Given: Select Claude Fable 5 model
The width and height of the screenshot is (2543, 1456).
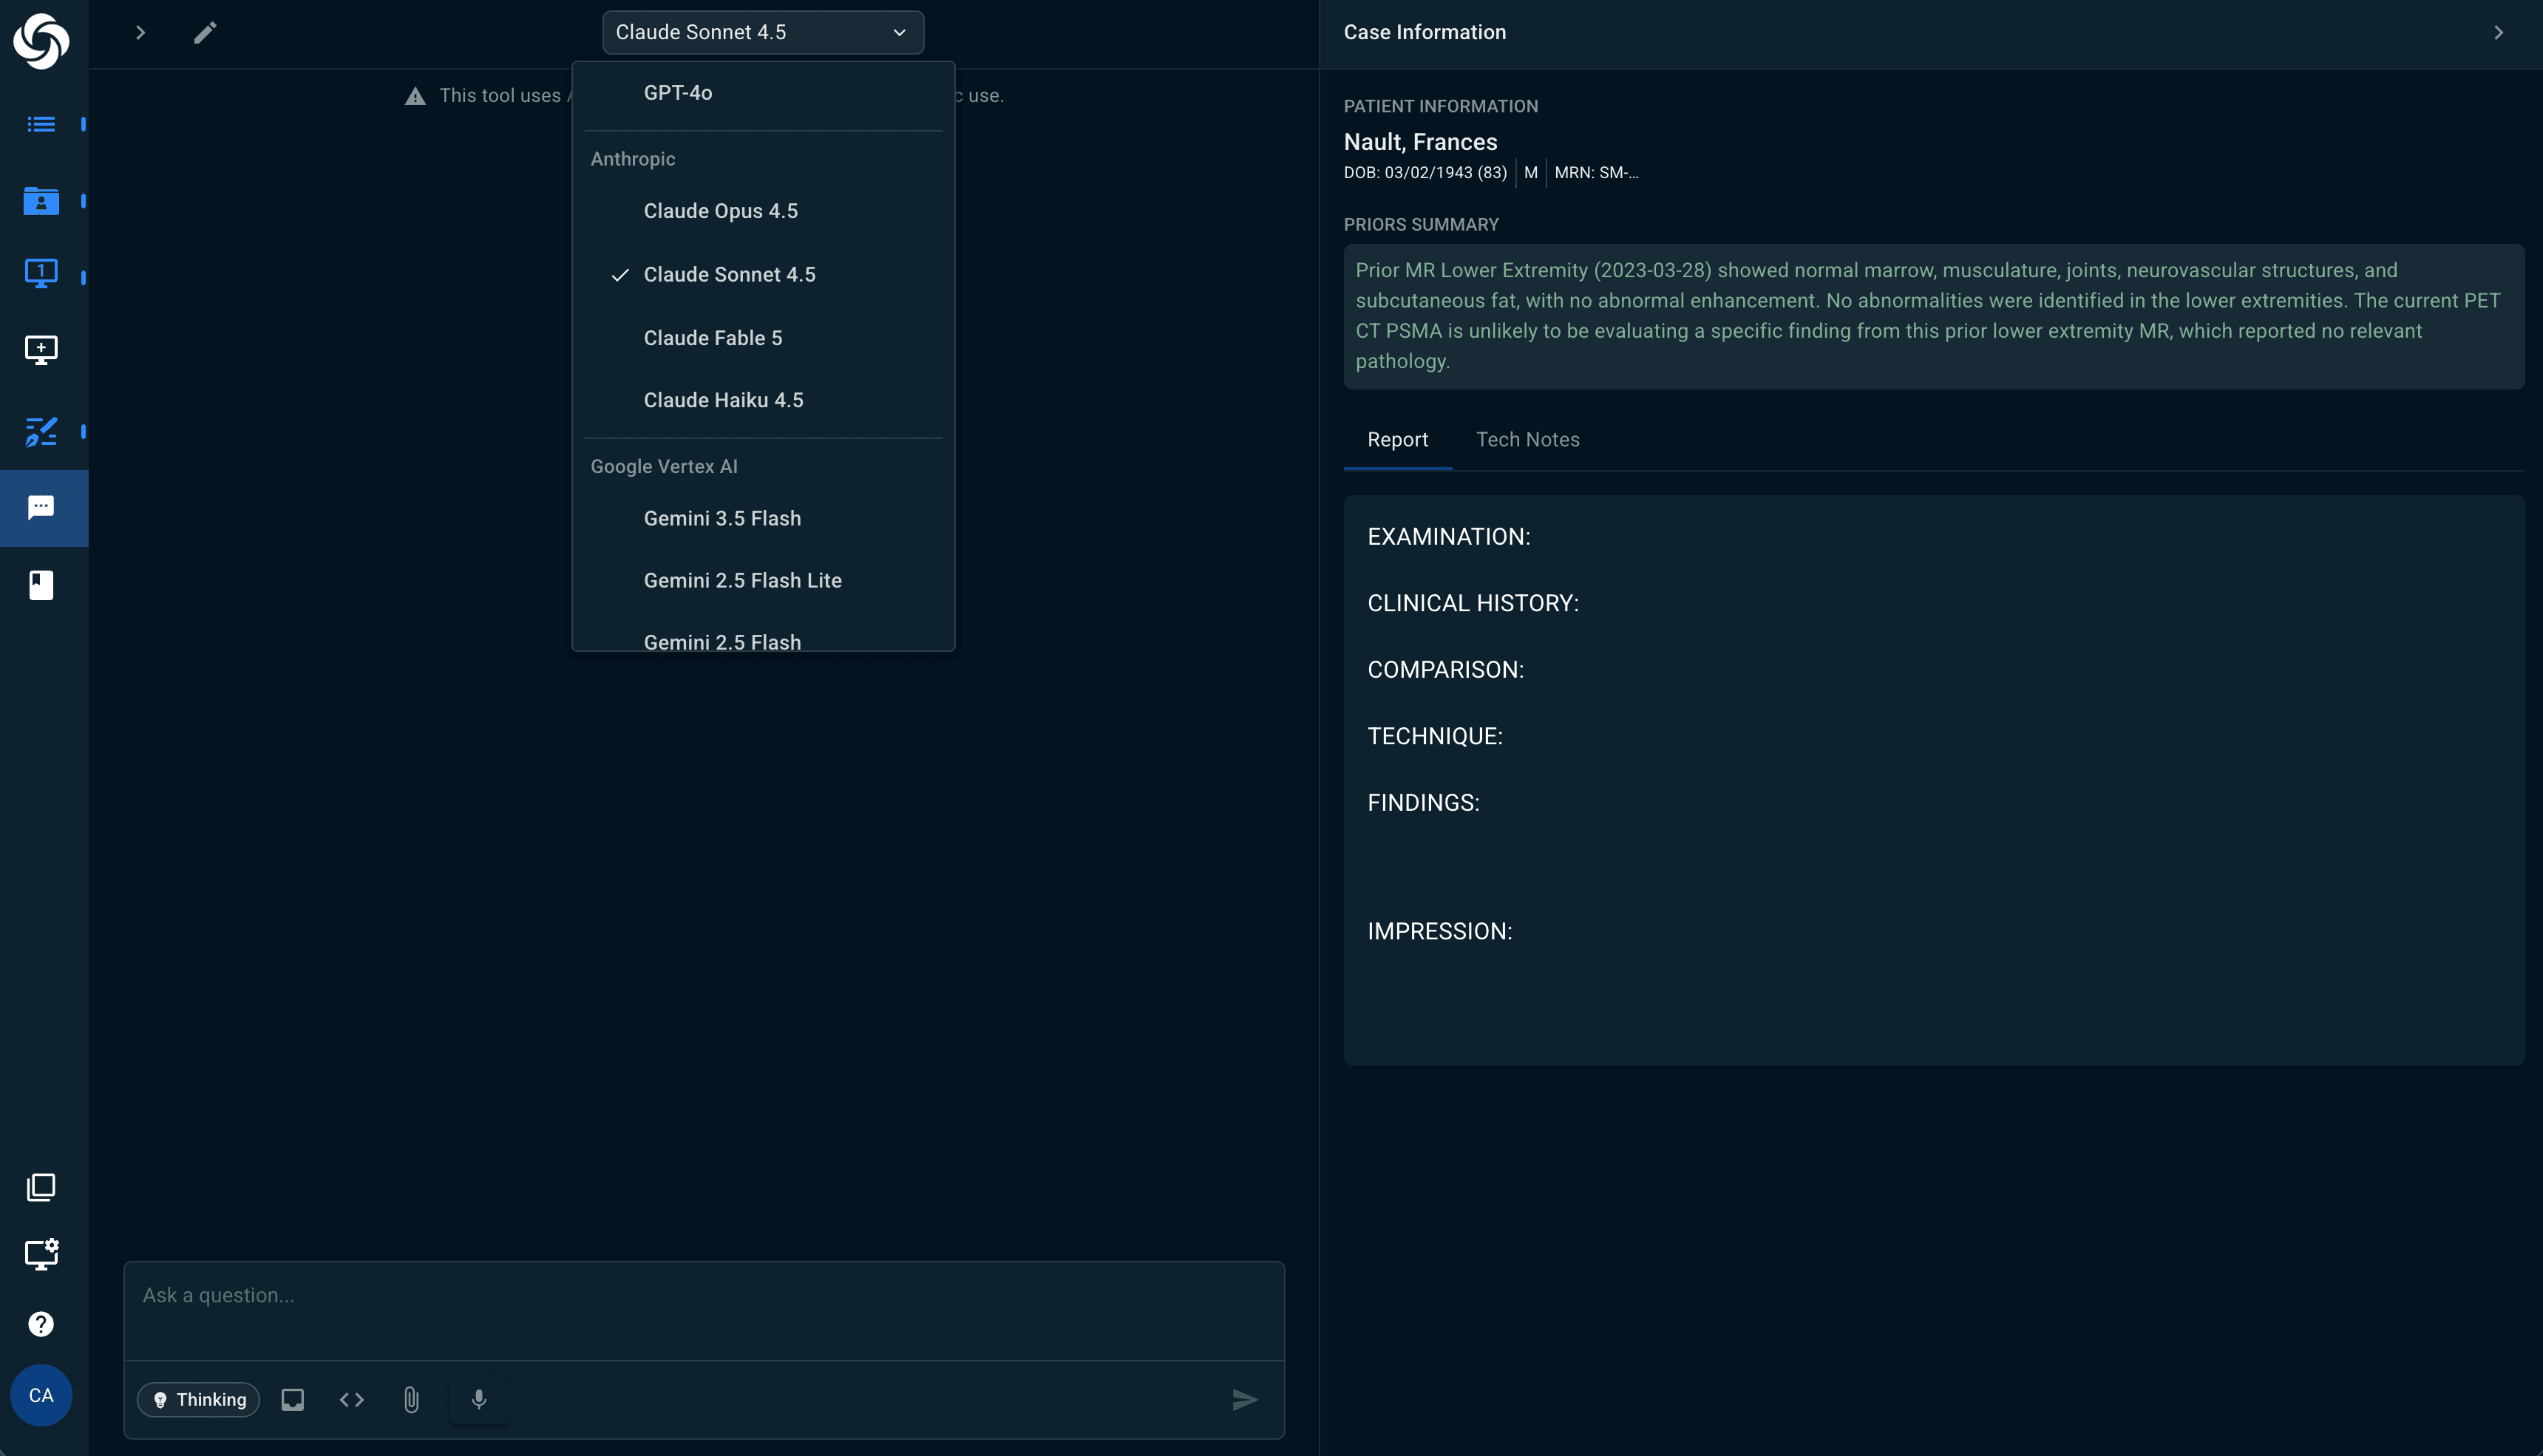Looking at the screenshot, I should click(x=763, y=338).
